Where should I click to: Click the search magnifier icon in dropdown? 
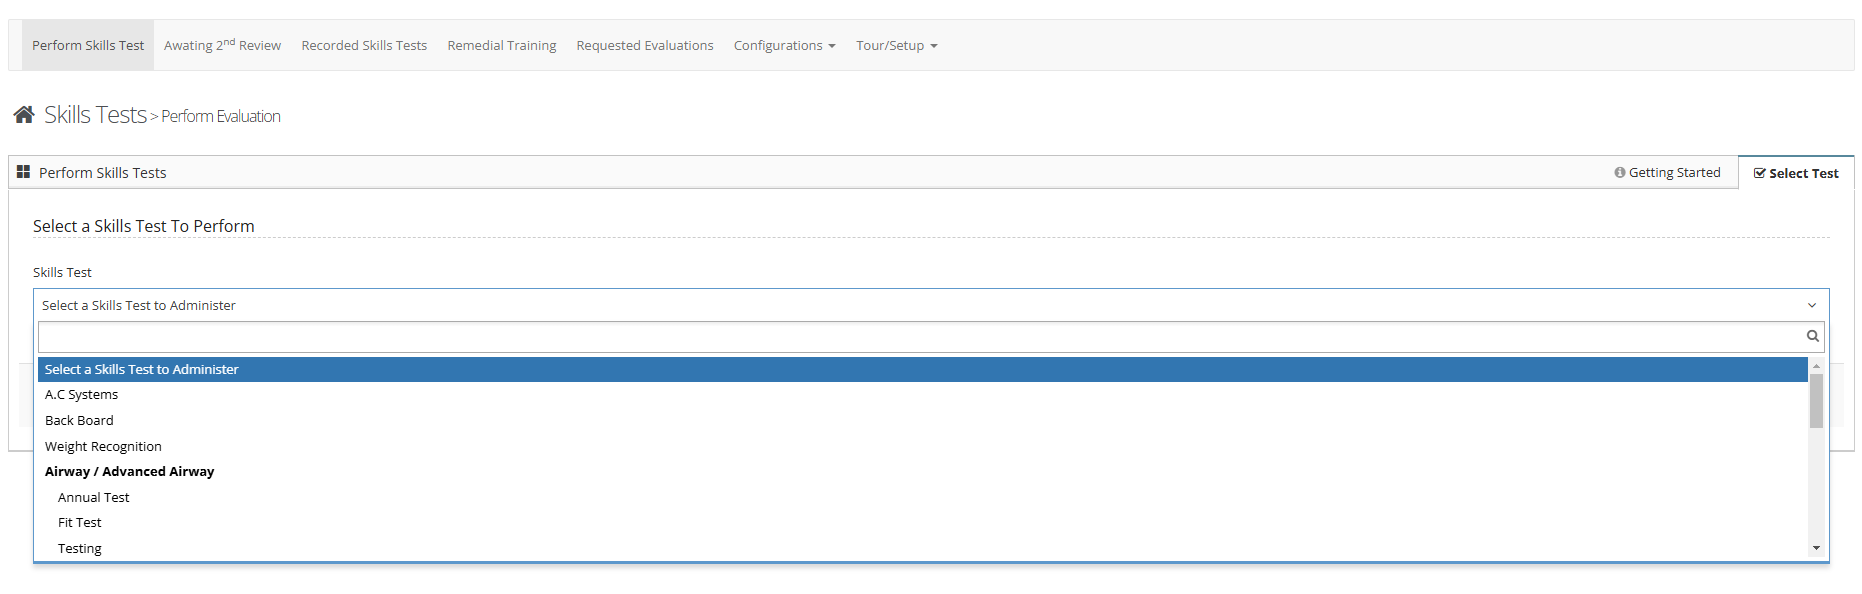pyautogui.click(x=1812, y=336)
